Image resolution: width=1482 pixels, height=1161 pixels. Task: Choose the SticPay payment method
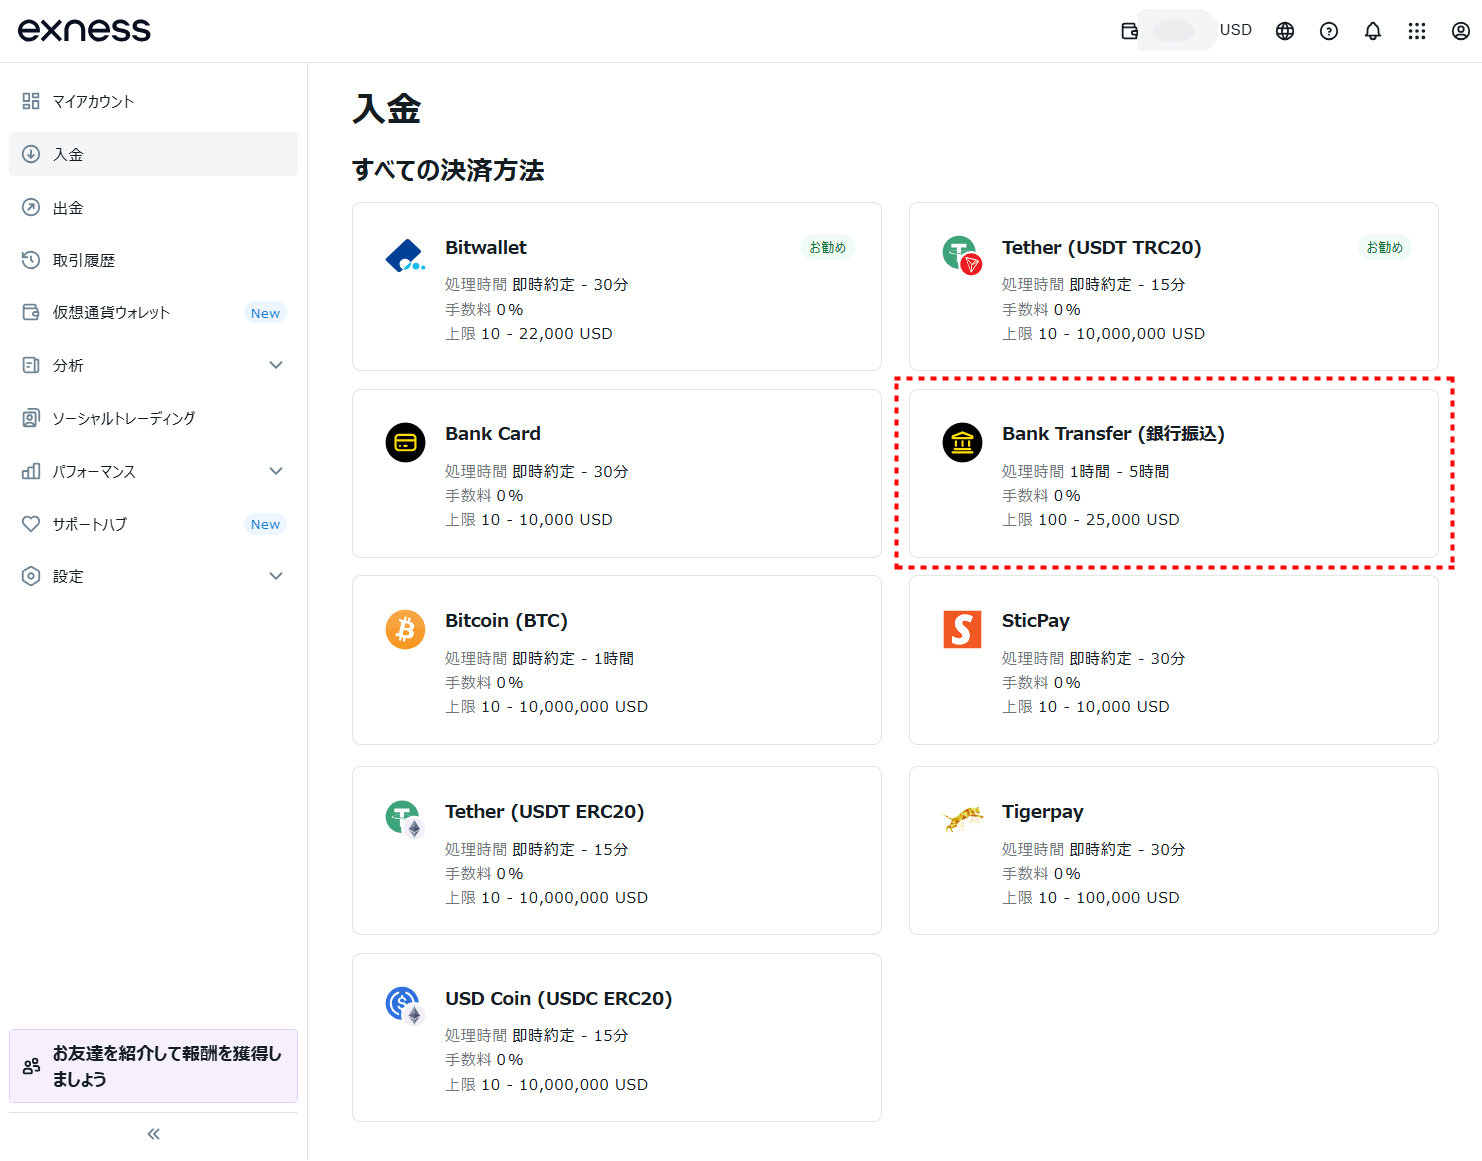[1174, 660]
